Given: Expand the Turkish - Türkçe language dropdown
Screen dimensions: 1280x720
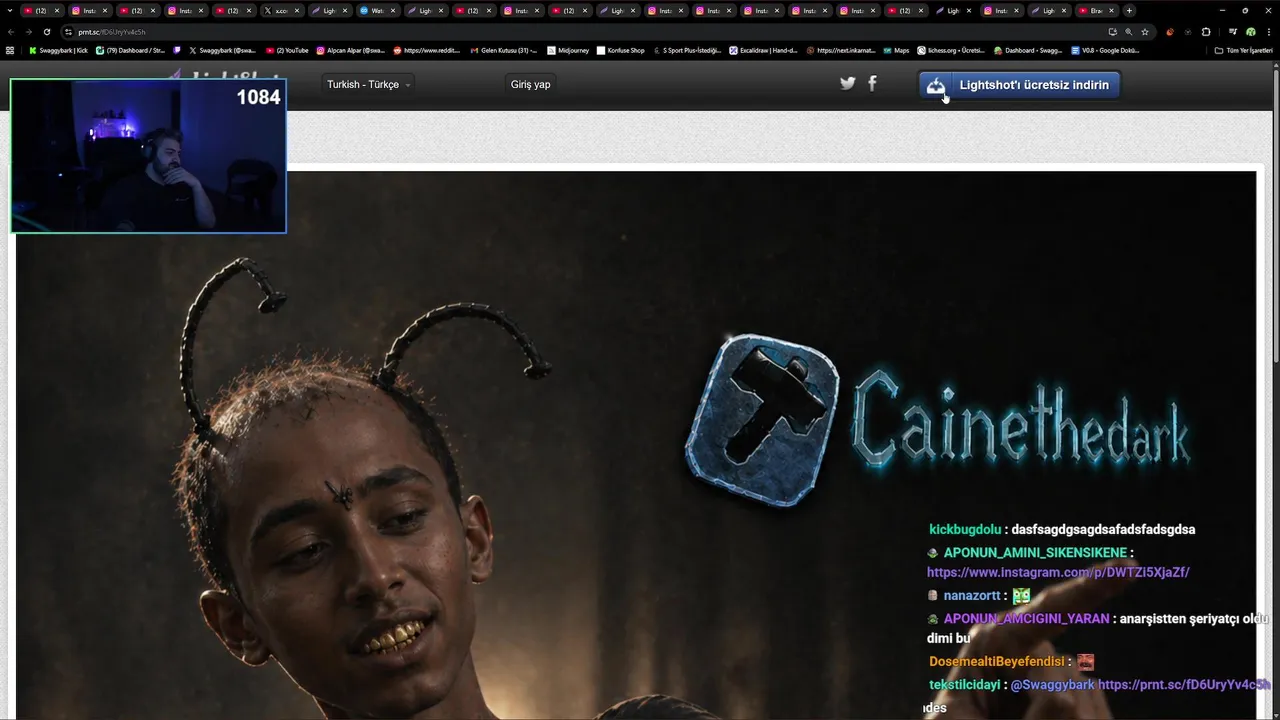Looking at the screenshot, I should click(x=368, y=84).
